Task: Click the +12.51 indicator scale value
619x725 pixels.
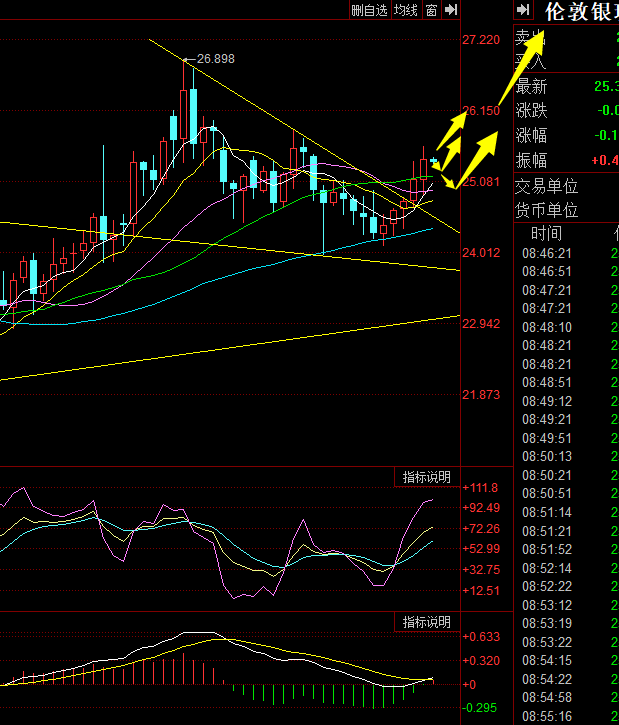Action: click(x=481, y=590)
